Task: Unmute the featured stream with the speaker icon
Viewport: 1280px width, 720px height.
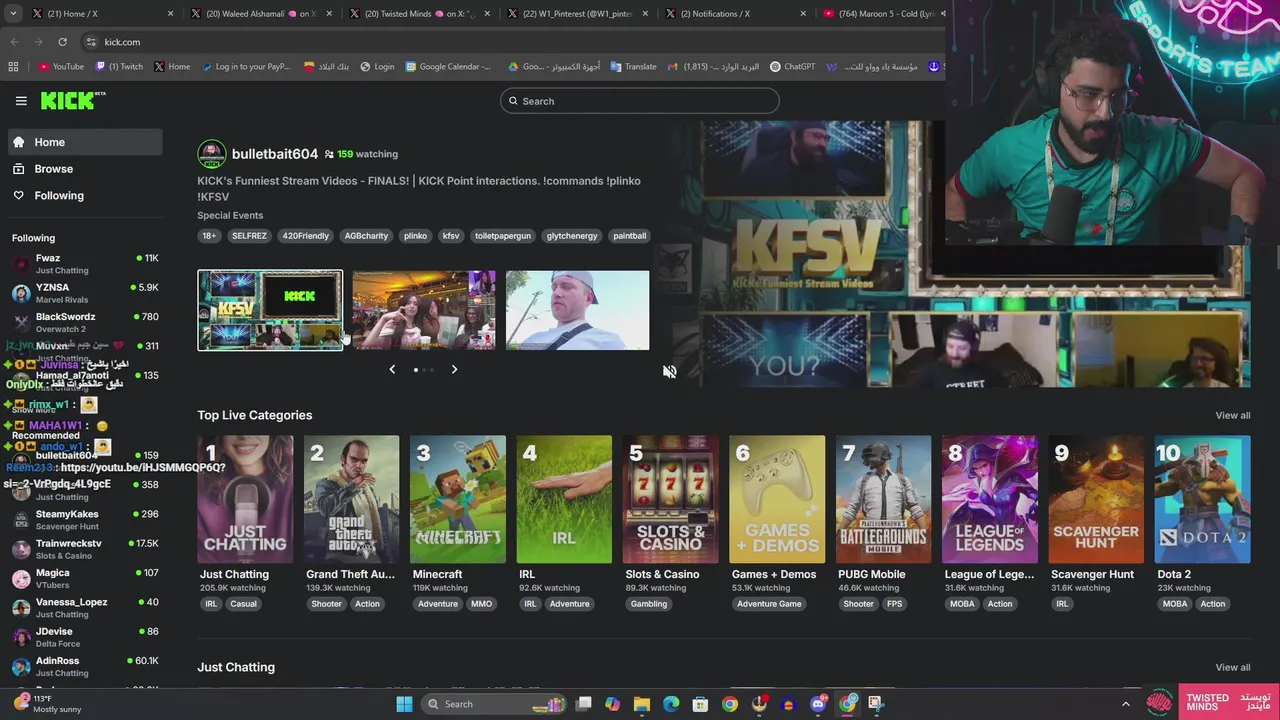Action: [x=669, y=371]
